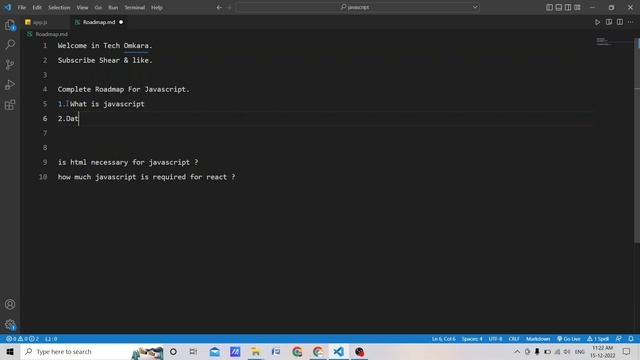Toggle the bottom panel layout button

coord(559,7)
